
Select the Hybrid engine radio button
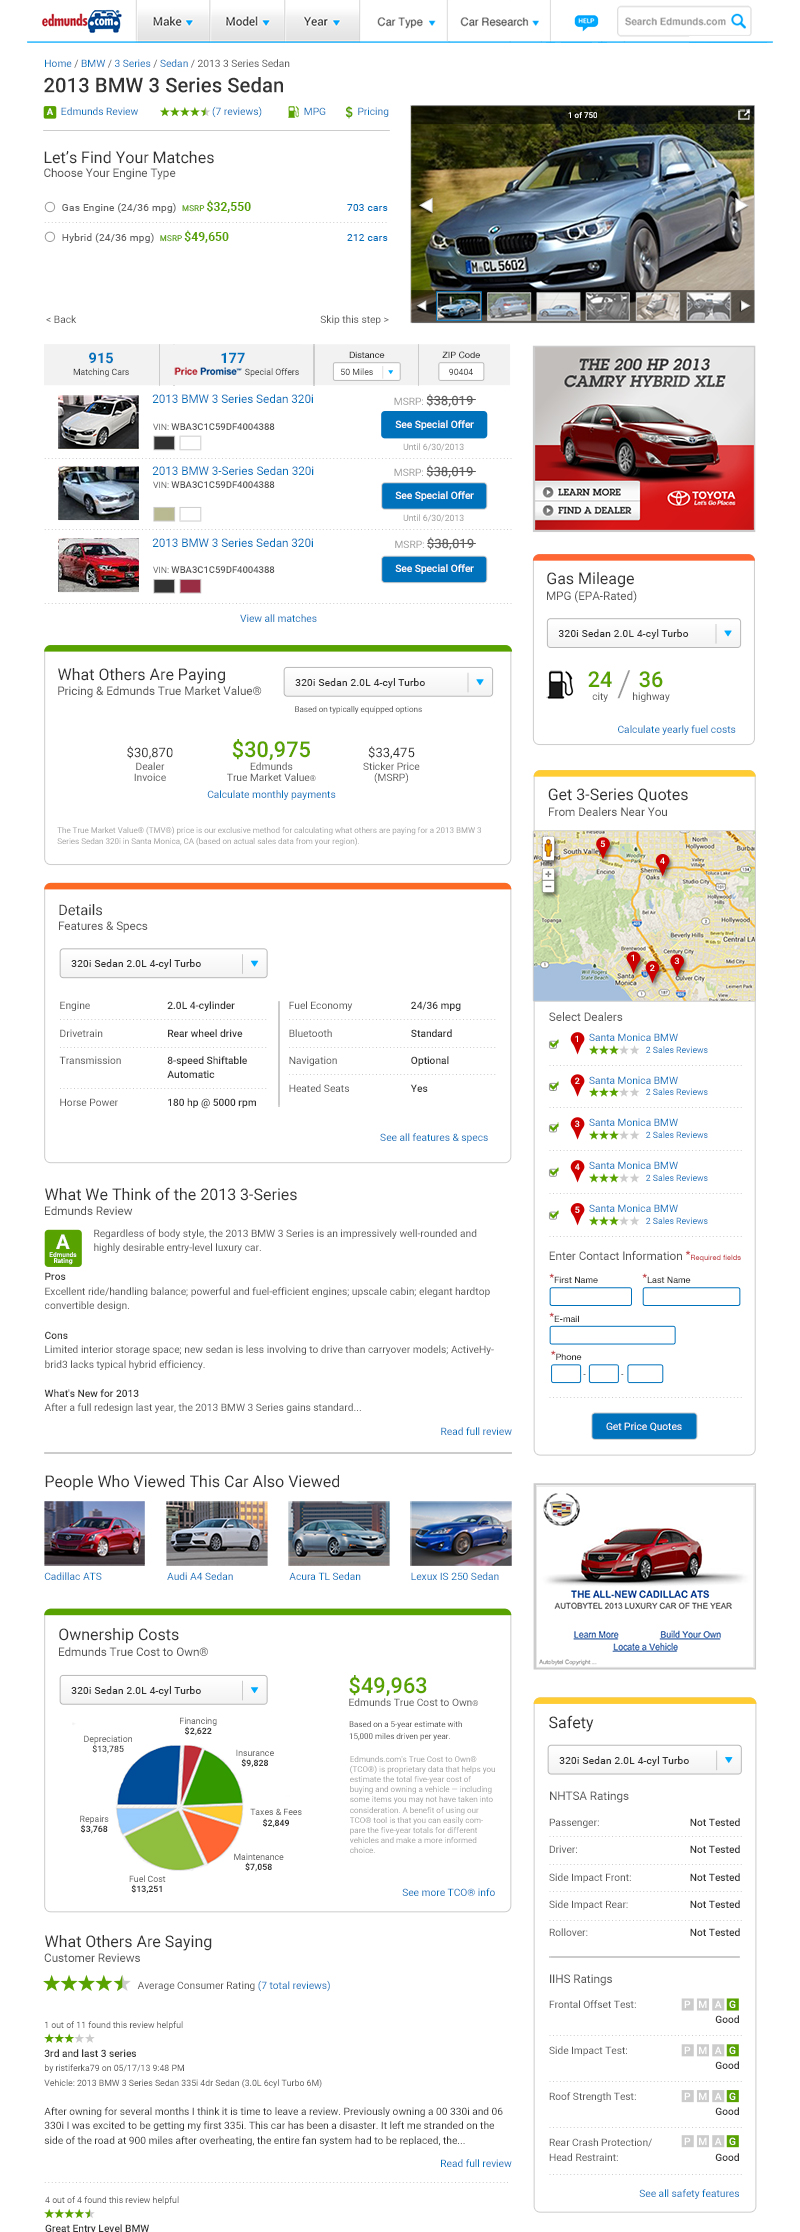coord(50,237)
